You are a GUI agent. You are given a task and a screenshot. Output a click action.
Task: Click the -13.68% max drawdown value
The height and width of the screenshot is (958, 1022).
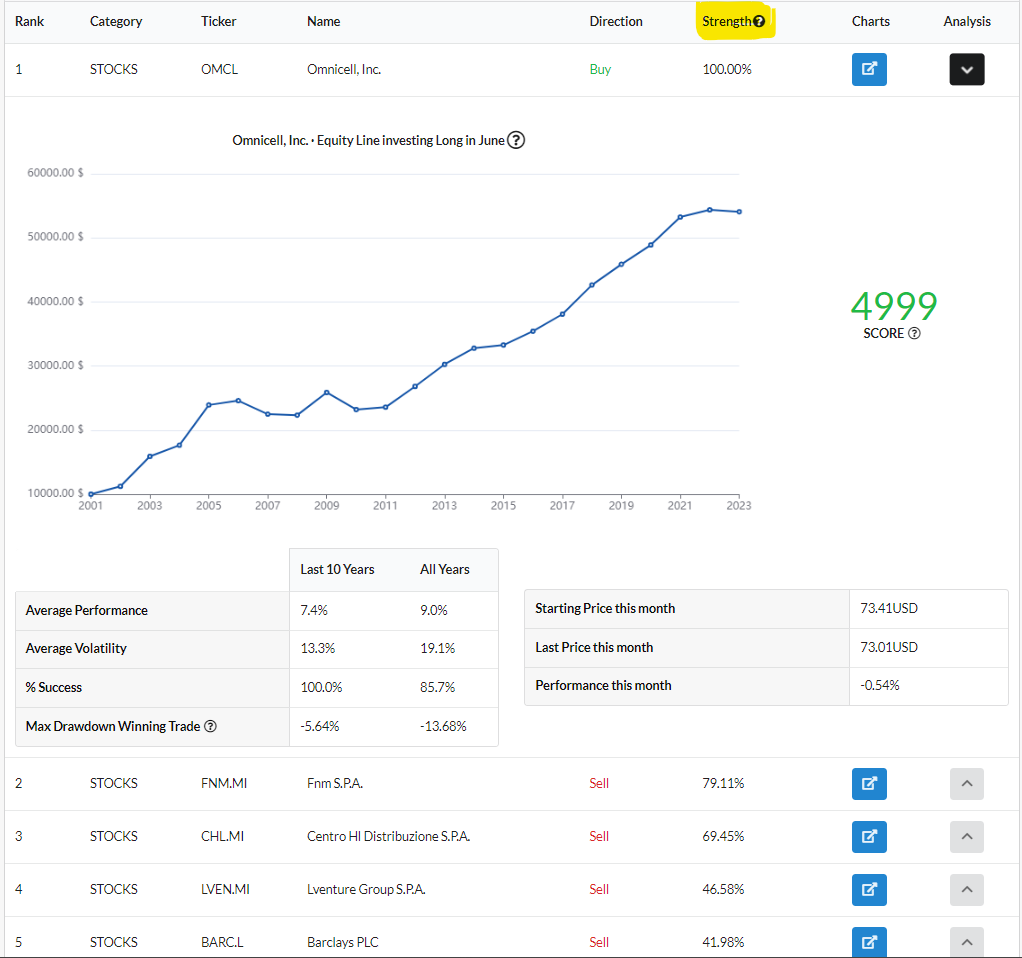[443, 726]
